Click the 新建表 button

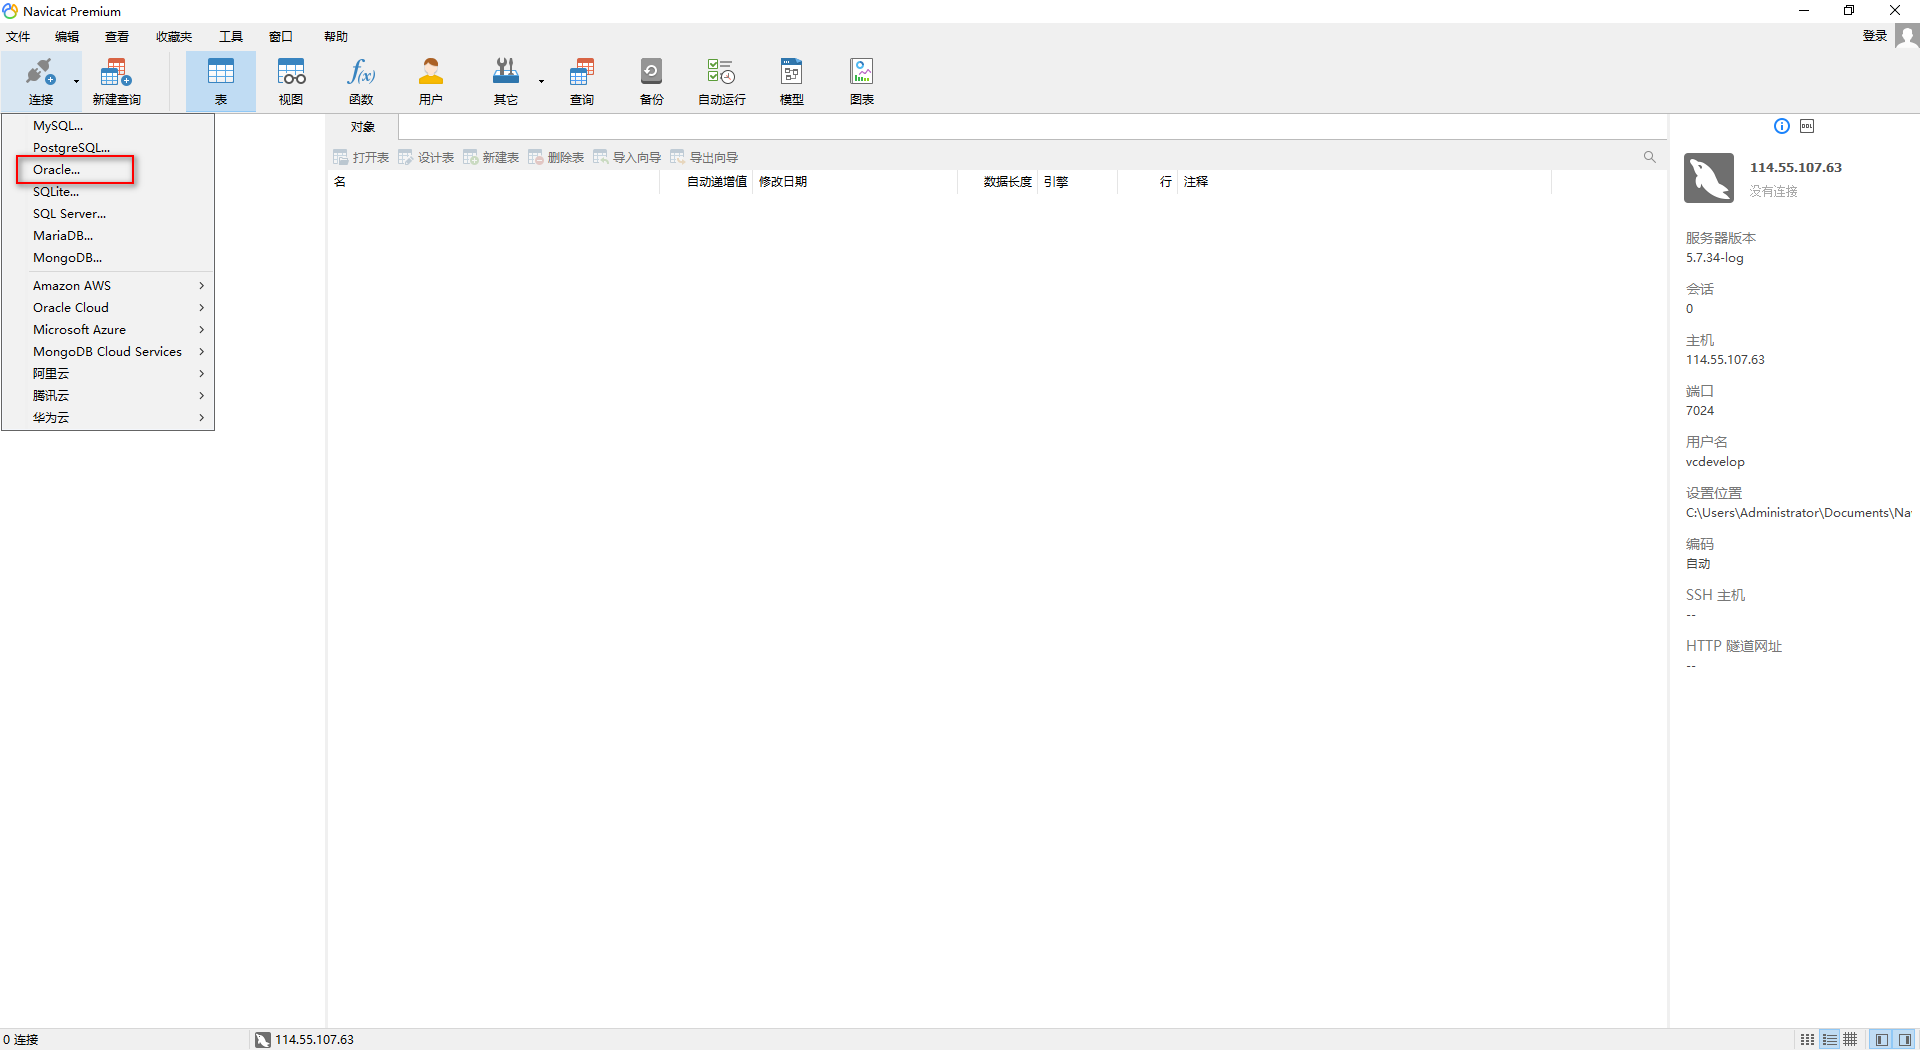[x=491, y=158]
